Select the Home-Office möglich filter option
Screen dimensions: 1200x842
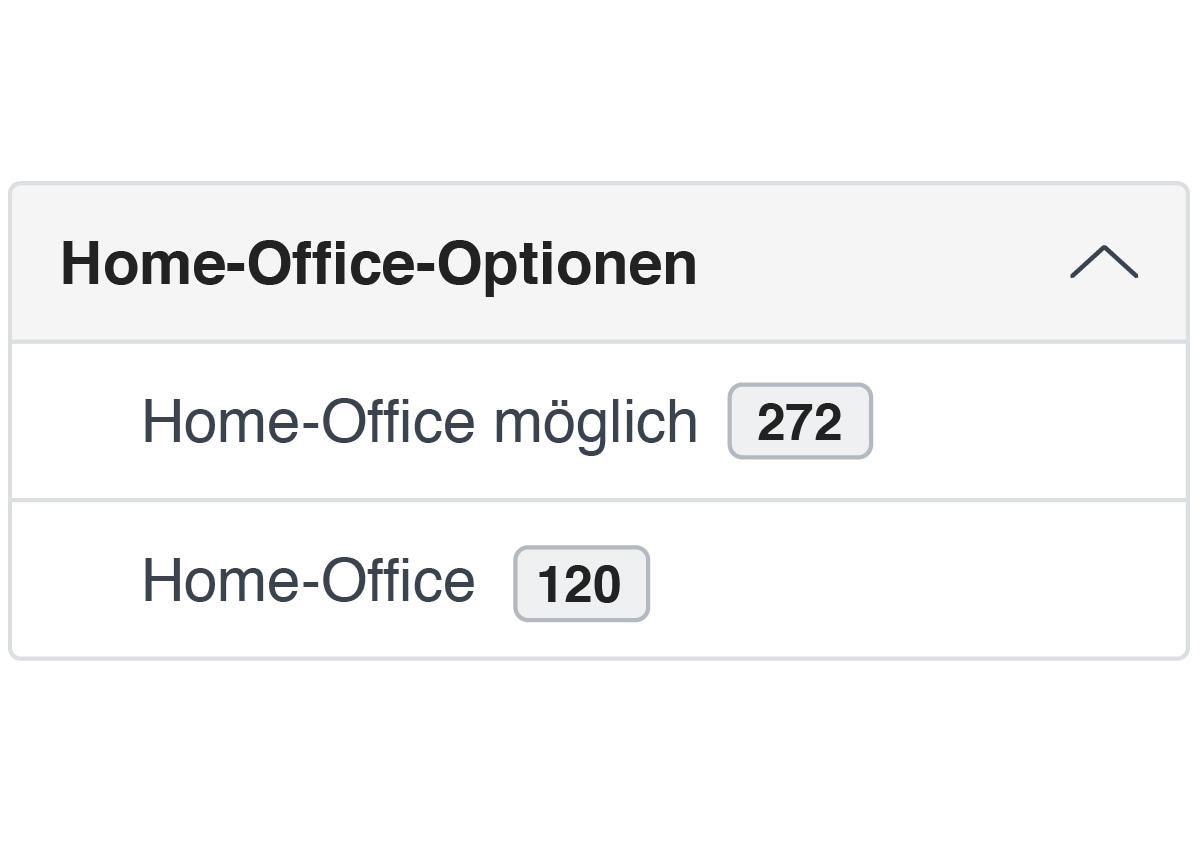point(419,421)
